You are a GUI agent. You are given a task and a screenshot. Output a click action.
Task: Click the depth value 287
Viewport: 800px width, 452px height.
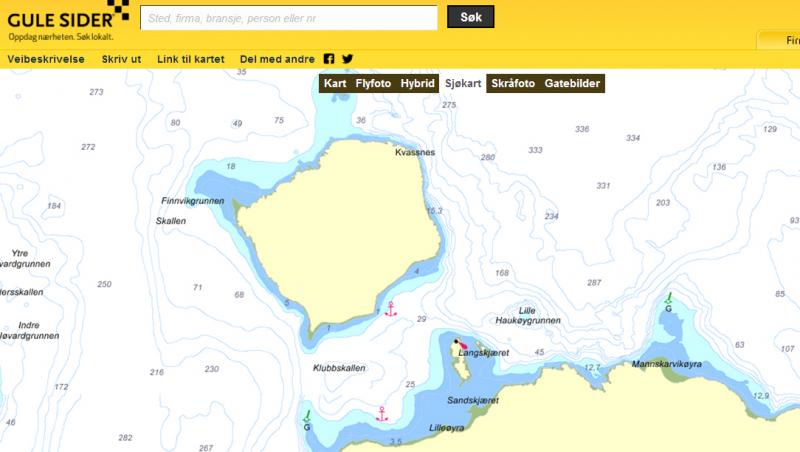(594, 283)
